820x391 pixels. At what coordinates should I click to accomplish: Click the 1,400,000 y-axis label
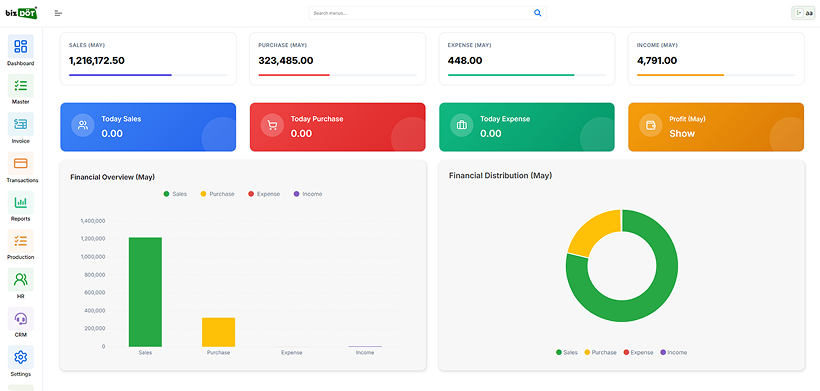click(93, 221)
